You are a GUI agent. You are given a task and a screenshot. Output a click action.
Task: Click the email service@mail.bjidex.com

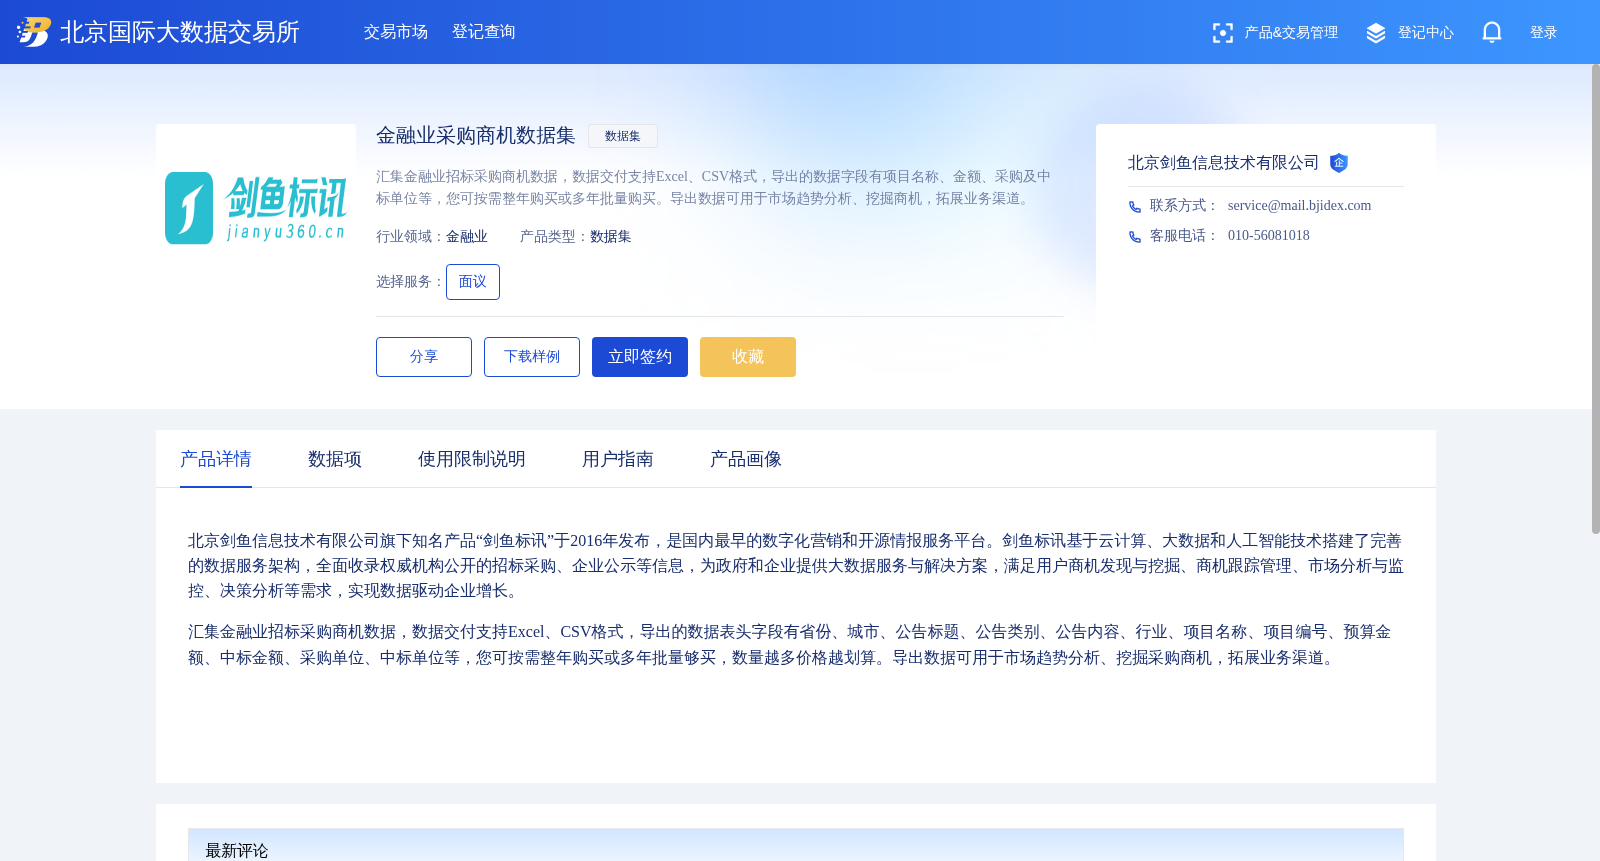1300,206
